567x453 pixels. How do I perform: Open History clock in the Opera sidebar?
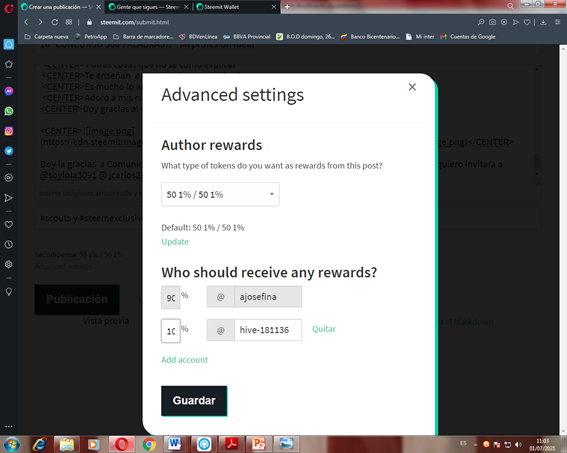(x=9, y=244)
